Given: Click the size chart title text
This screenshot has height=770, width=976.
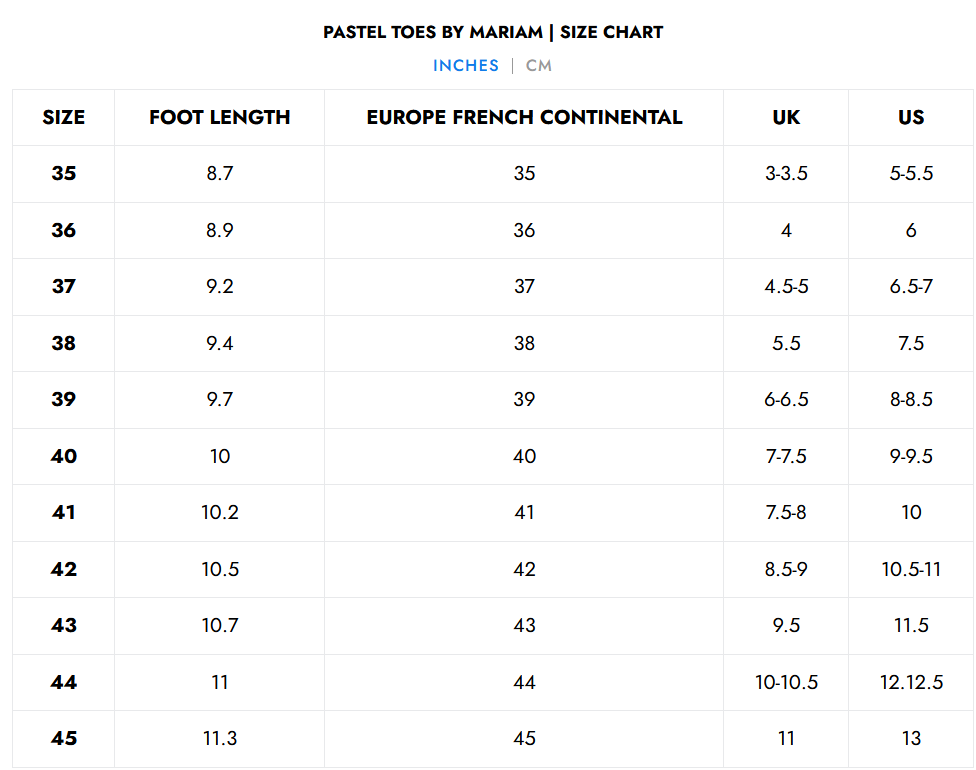Looking at the screenshot, I should pos(493,32).
